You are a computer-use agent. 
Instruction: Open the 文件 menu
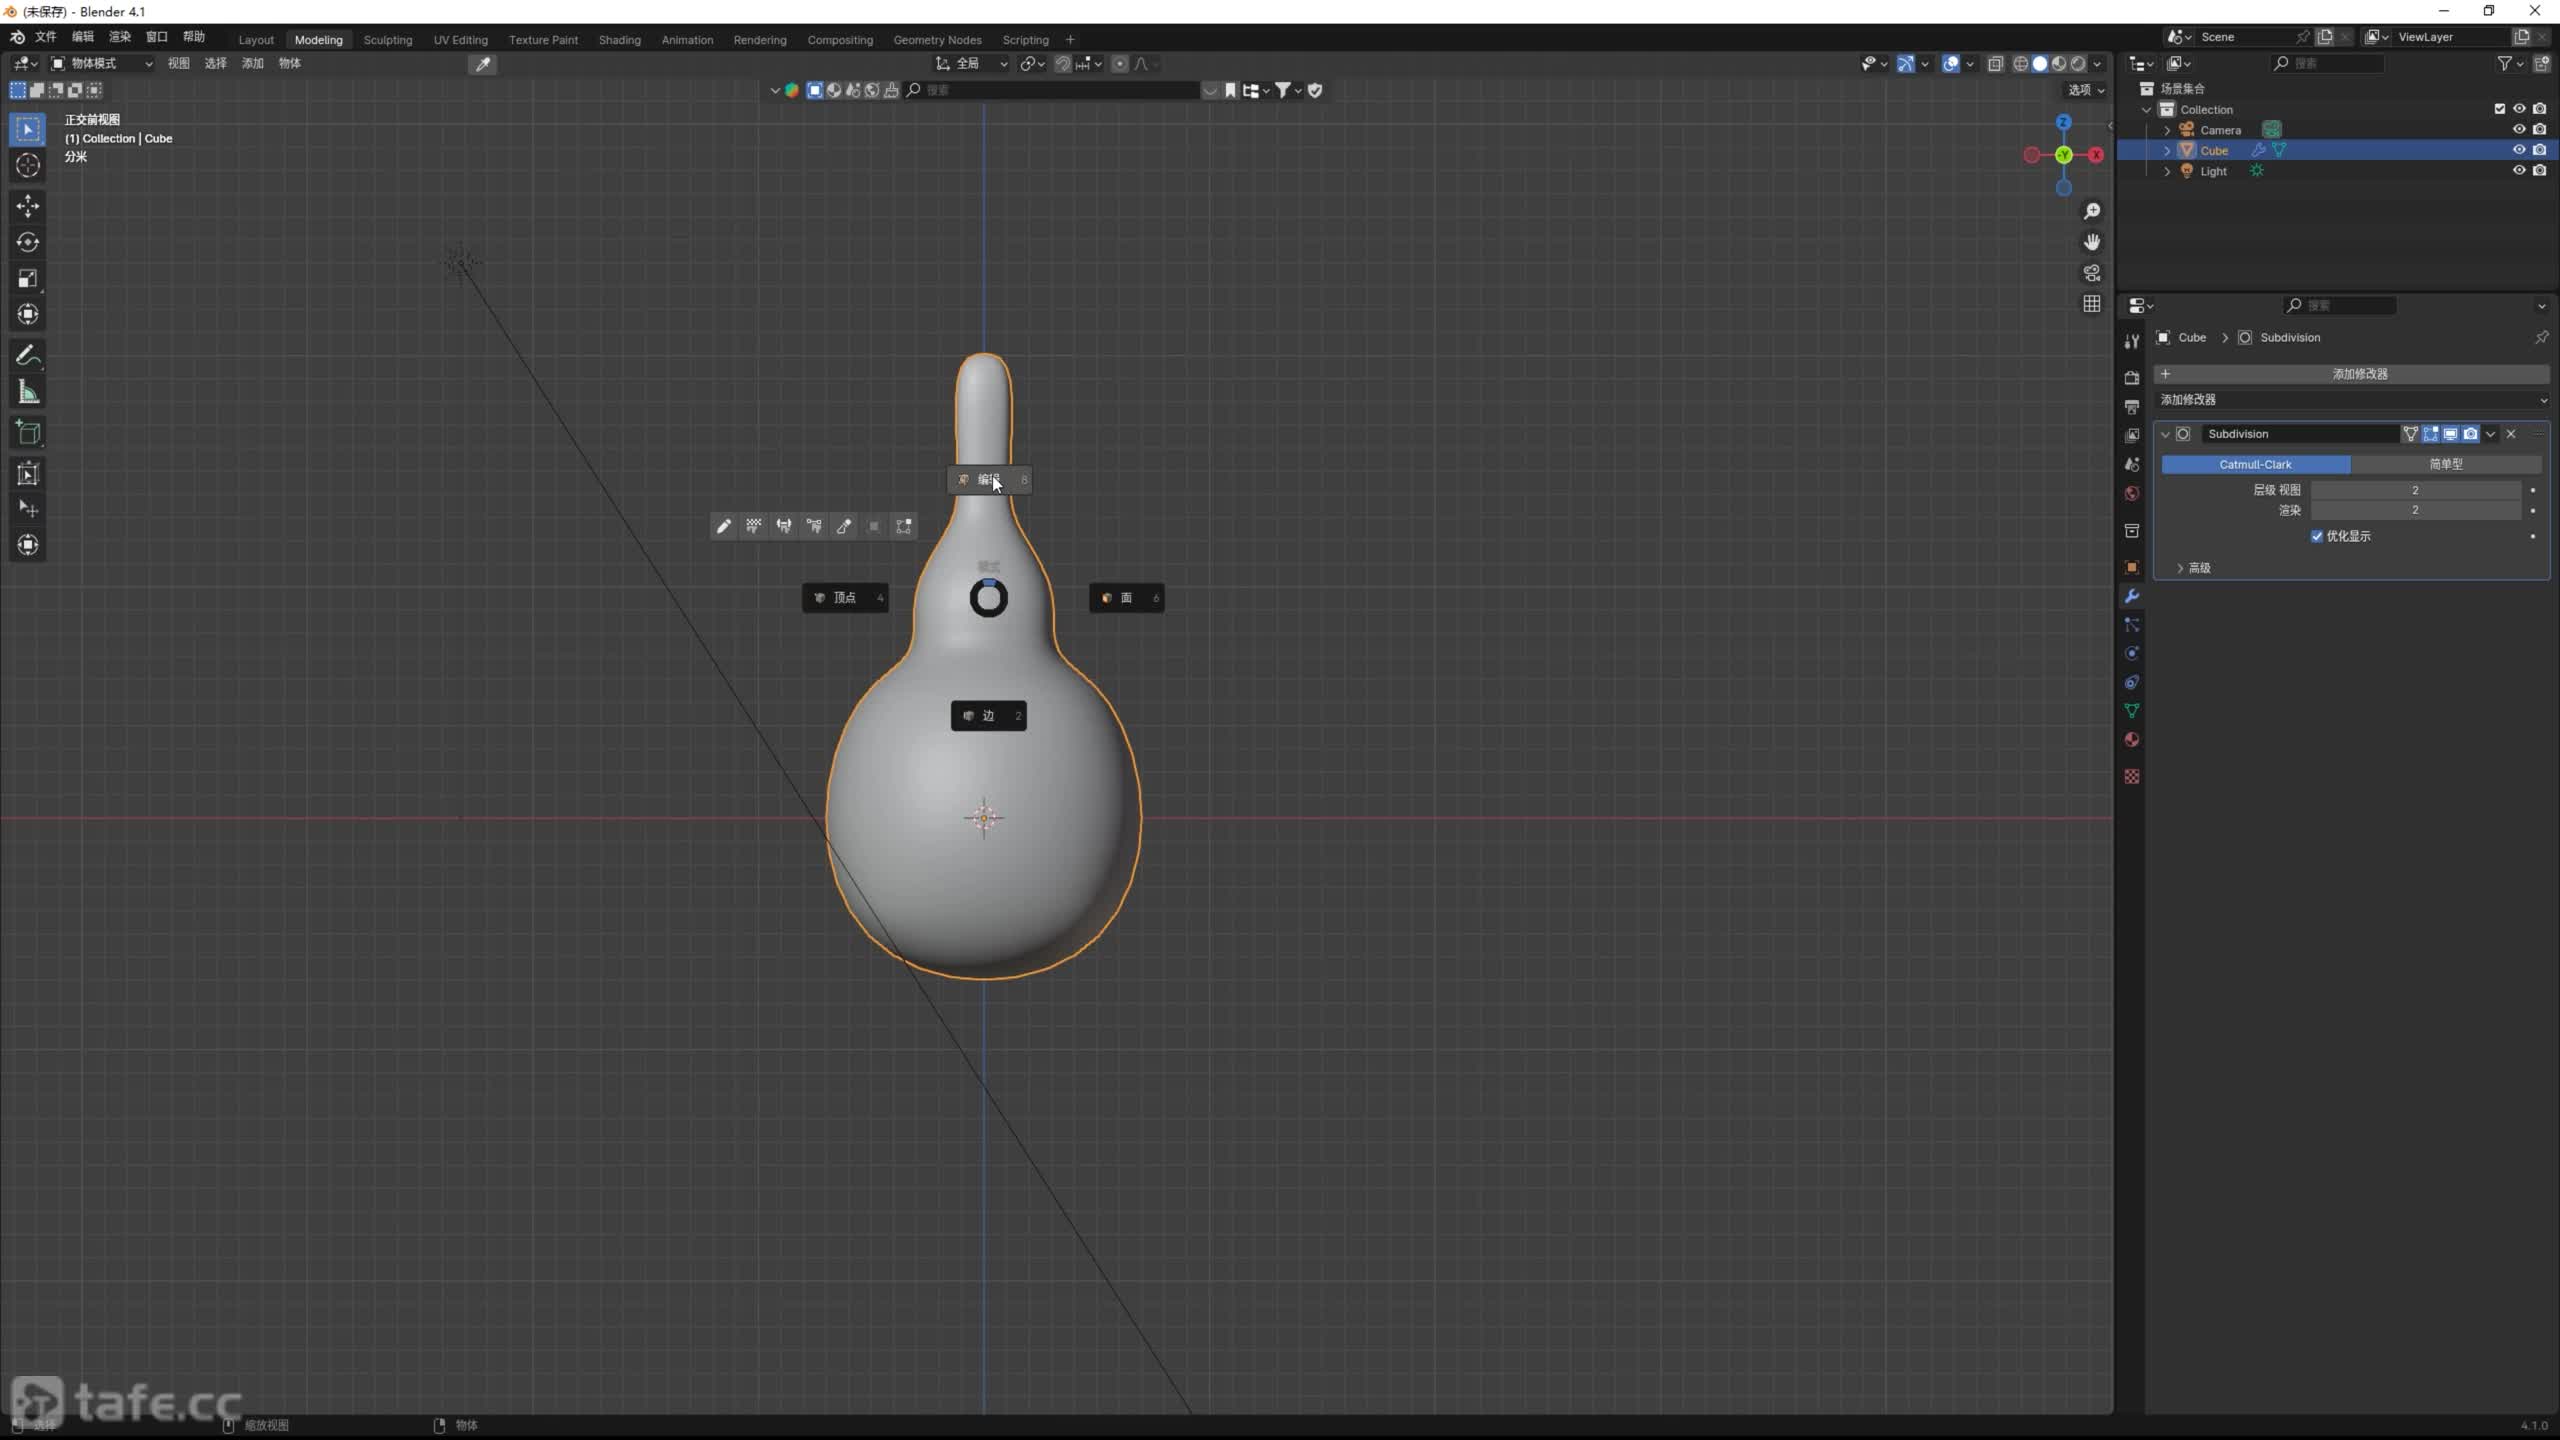[45, 37]
